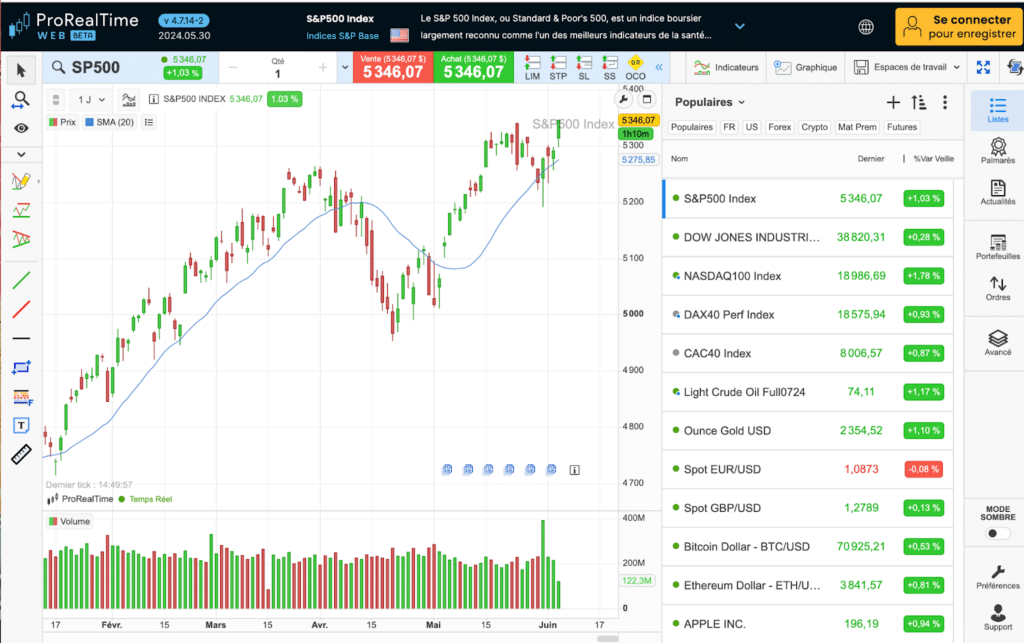Expand the Populaires list dropdown
Screen dimensions: 1024x643
(x=710, y=102)
